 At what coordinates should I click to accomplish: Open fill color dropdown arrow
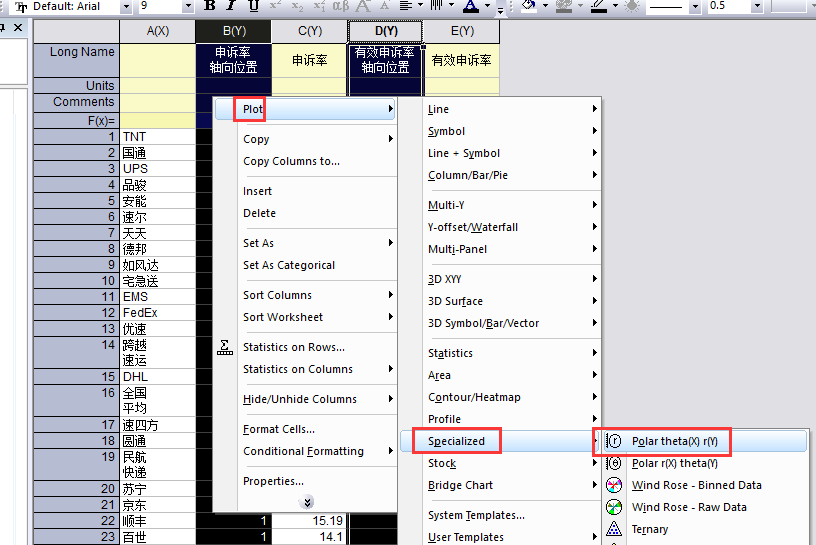click(x=546, y=6)
